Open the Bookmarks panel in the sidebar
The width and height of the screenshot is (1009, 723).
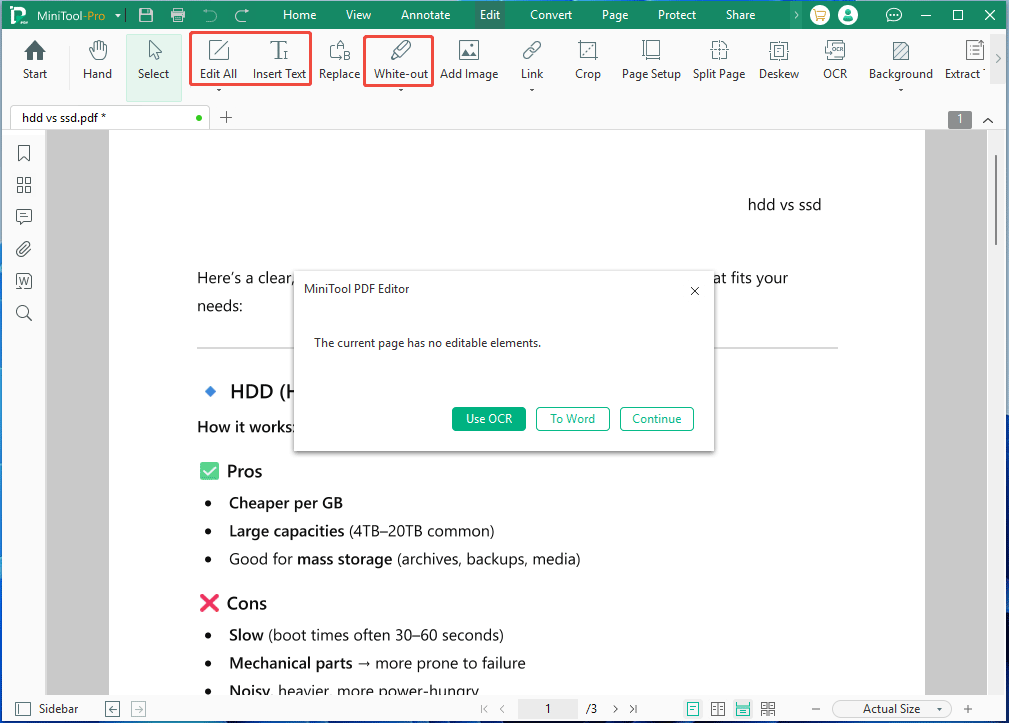click(x=24, y=152)
